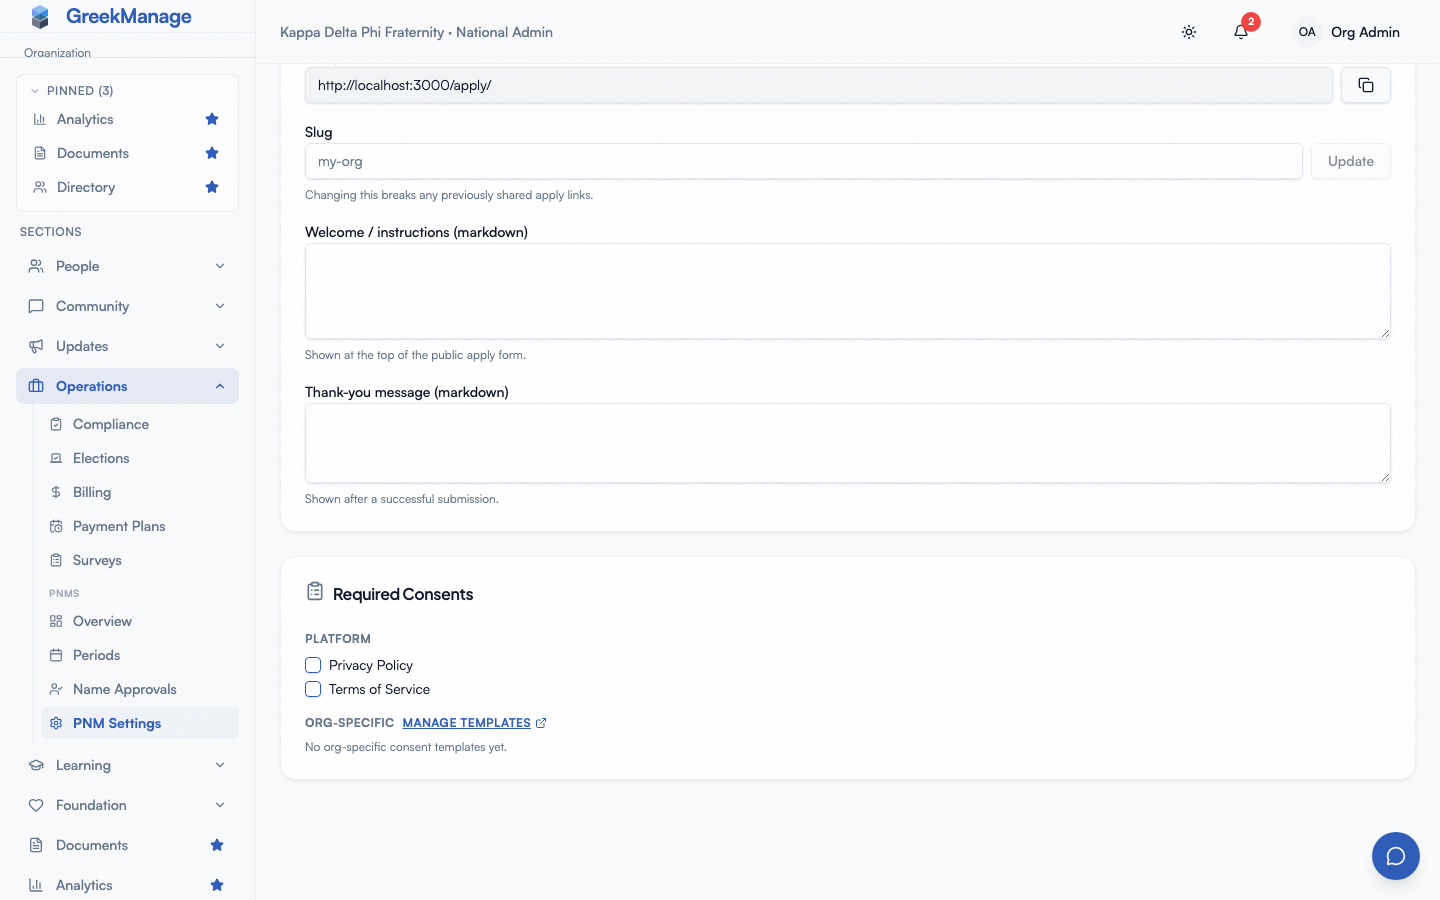1440x900 pixels.
Task: Open the Manage Templates link
Action: [474, 723]
